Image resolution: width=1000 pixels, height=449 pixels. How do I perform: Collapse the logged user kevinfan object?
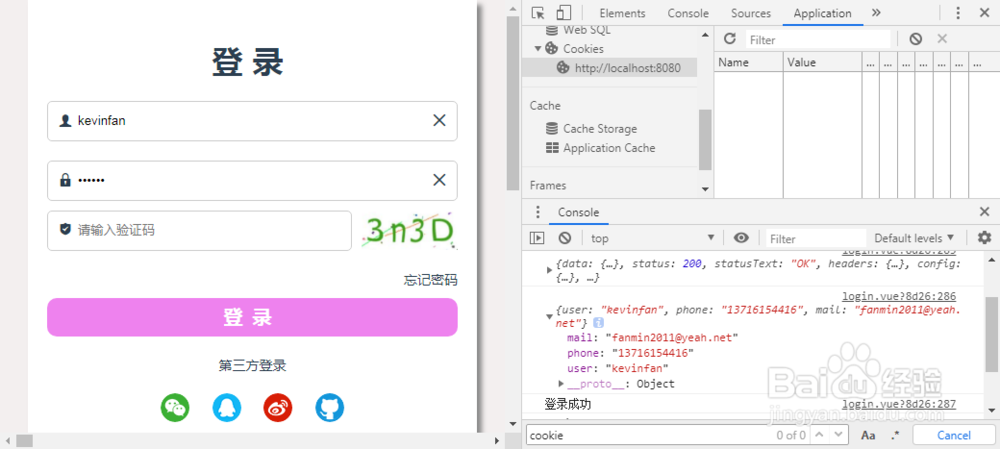(x=550, y=316)
